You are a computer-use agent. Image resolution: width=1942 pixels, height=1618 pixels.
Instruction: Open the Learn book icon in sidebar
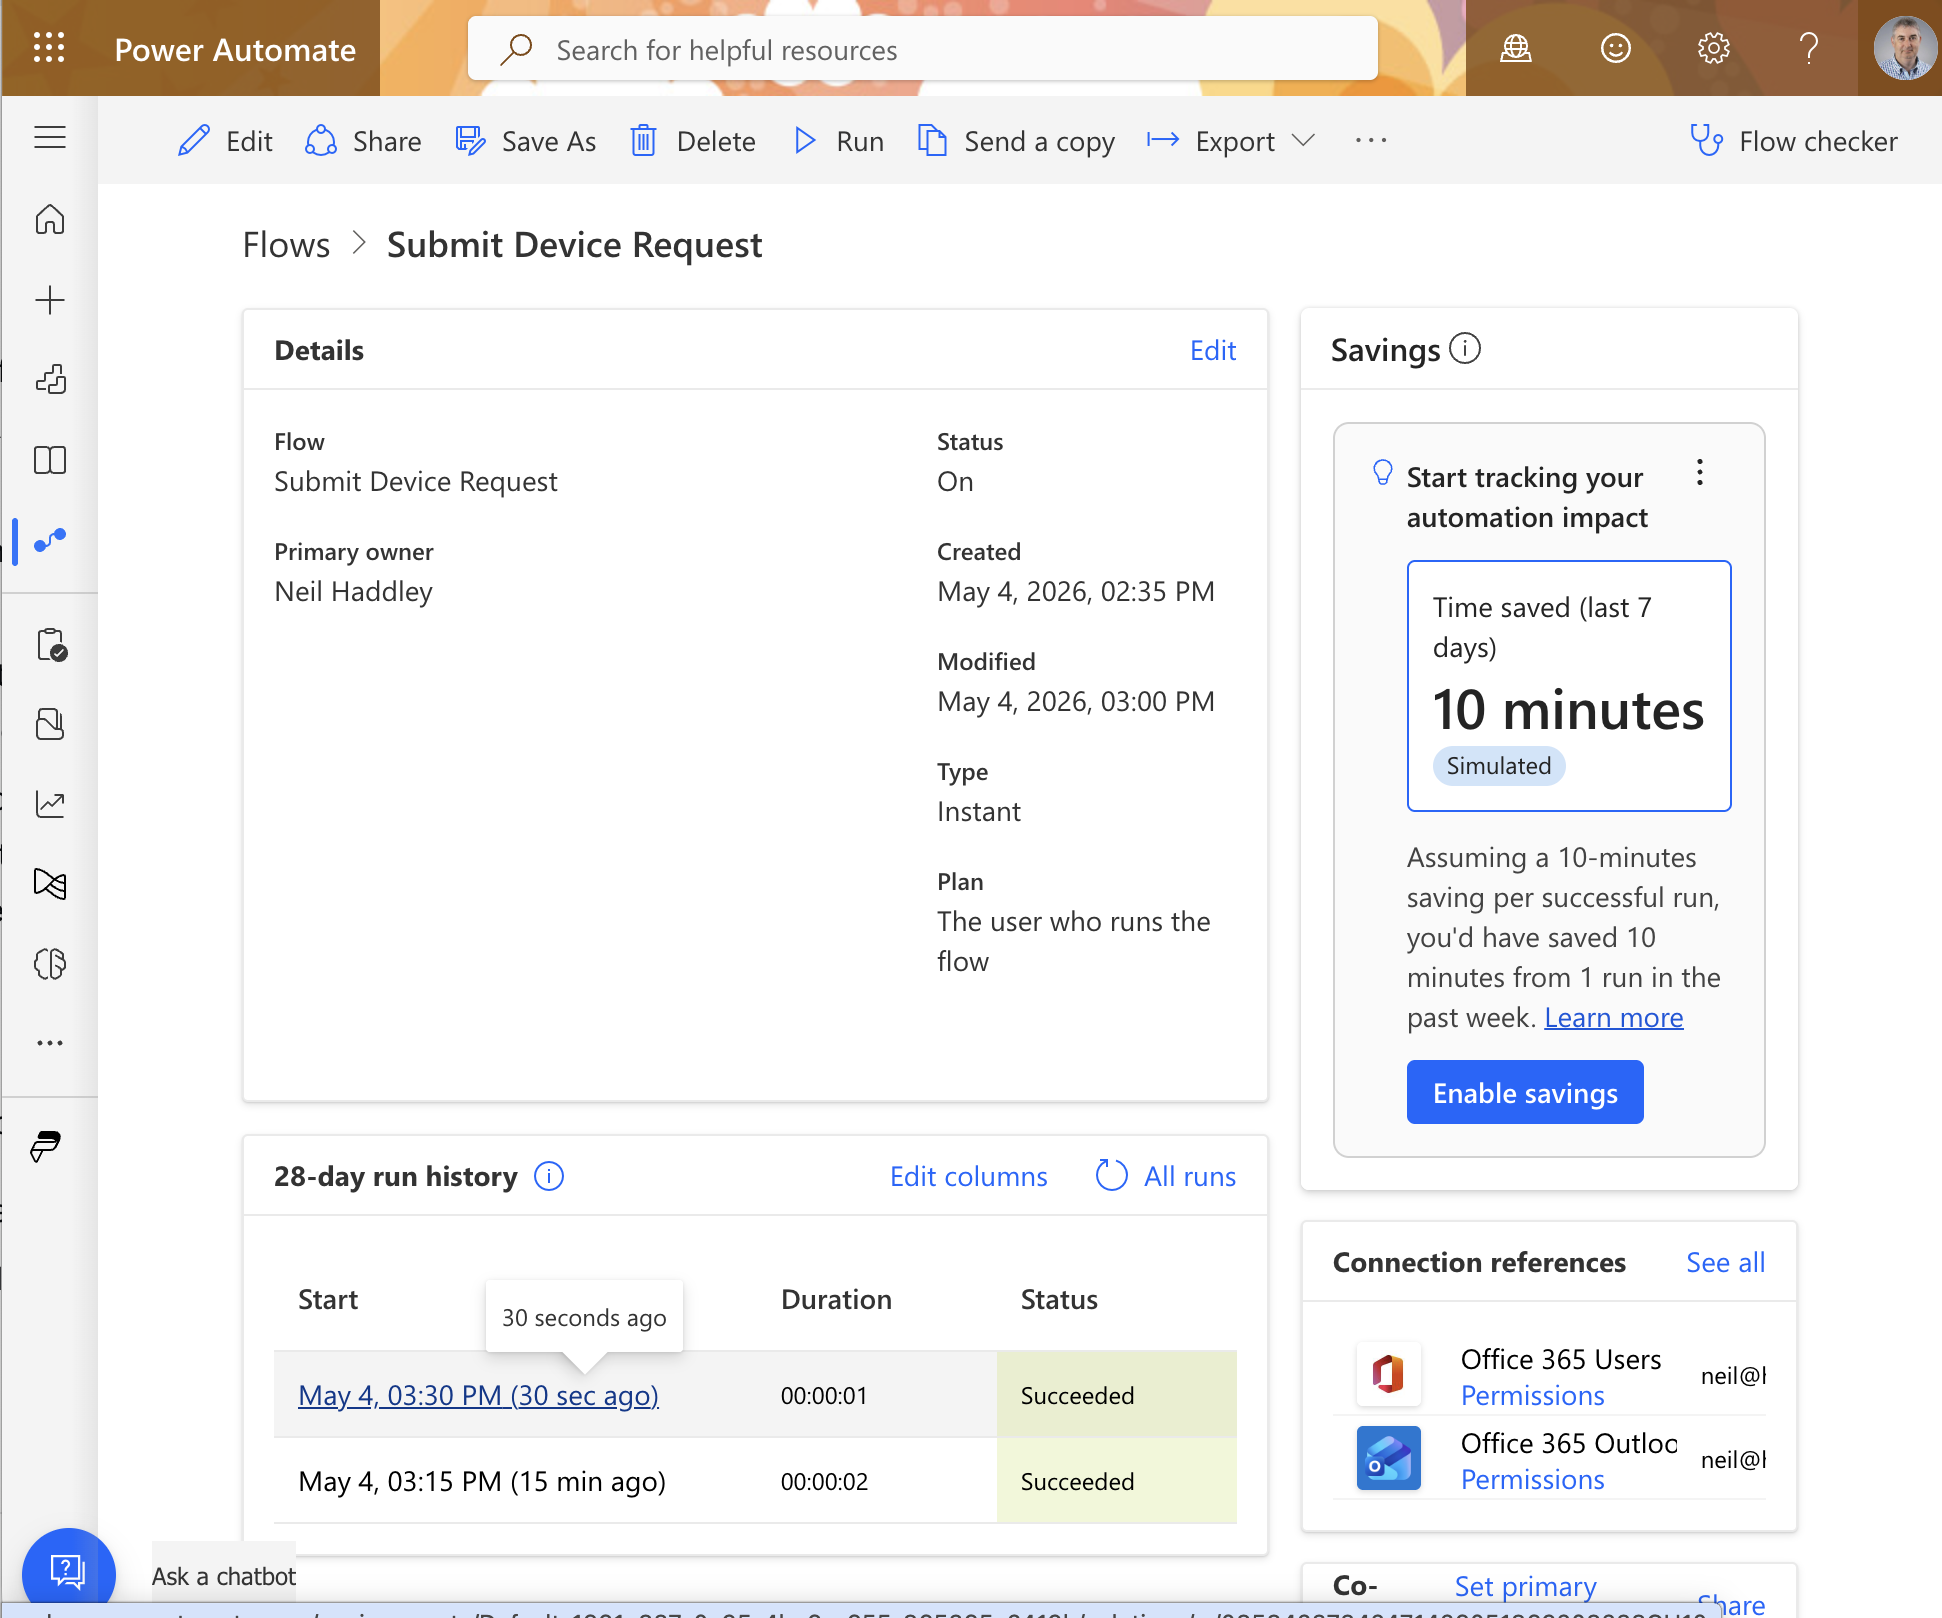coord(50,460)
